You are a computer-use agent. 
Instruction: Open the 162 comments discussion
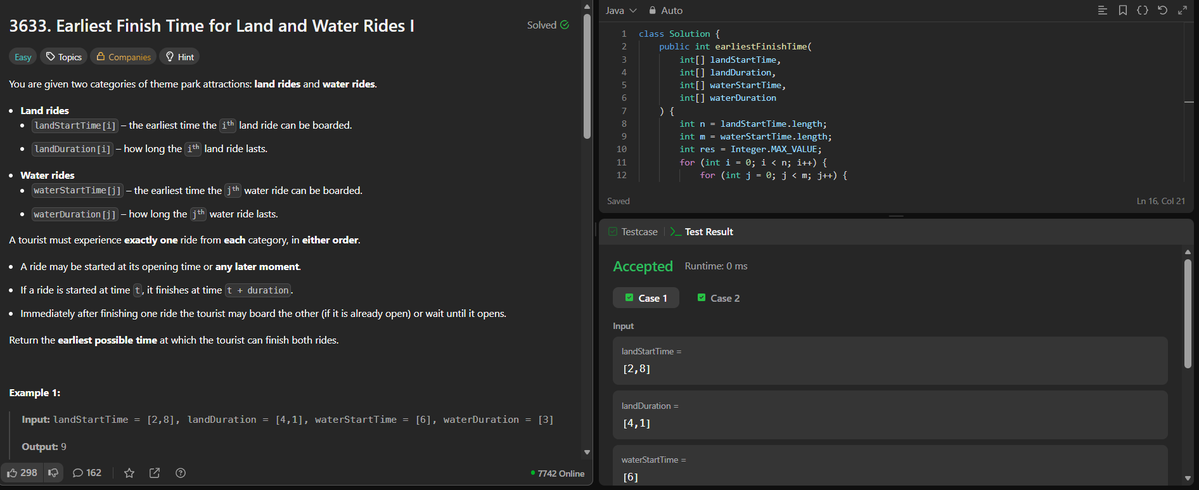[87, 472]
